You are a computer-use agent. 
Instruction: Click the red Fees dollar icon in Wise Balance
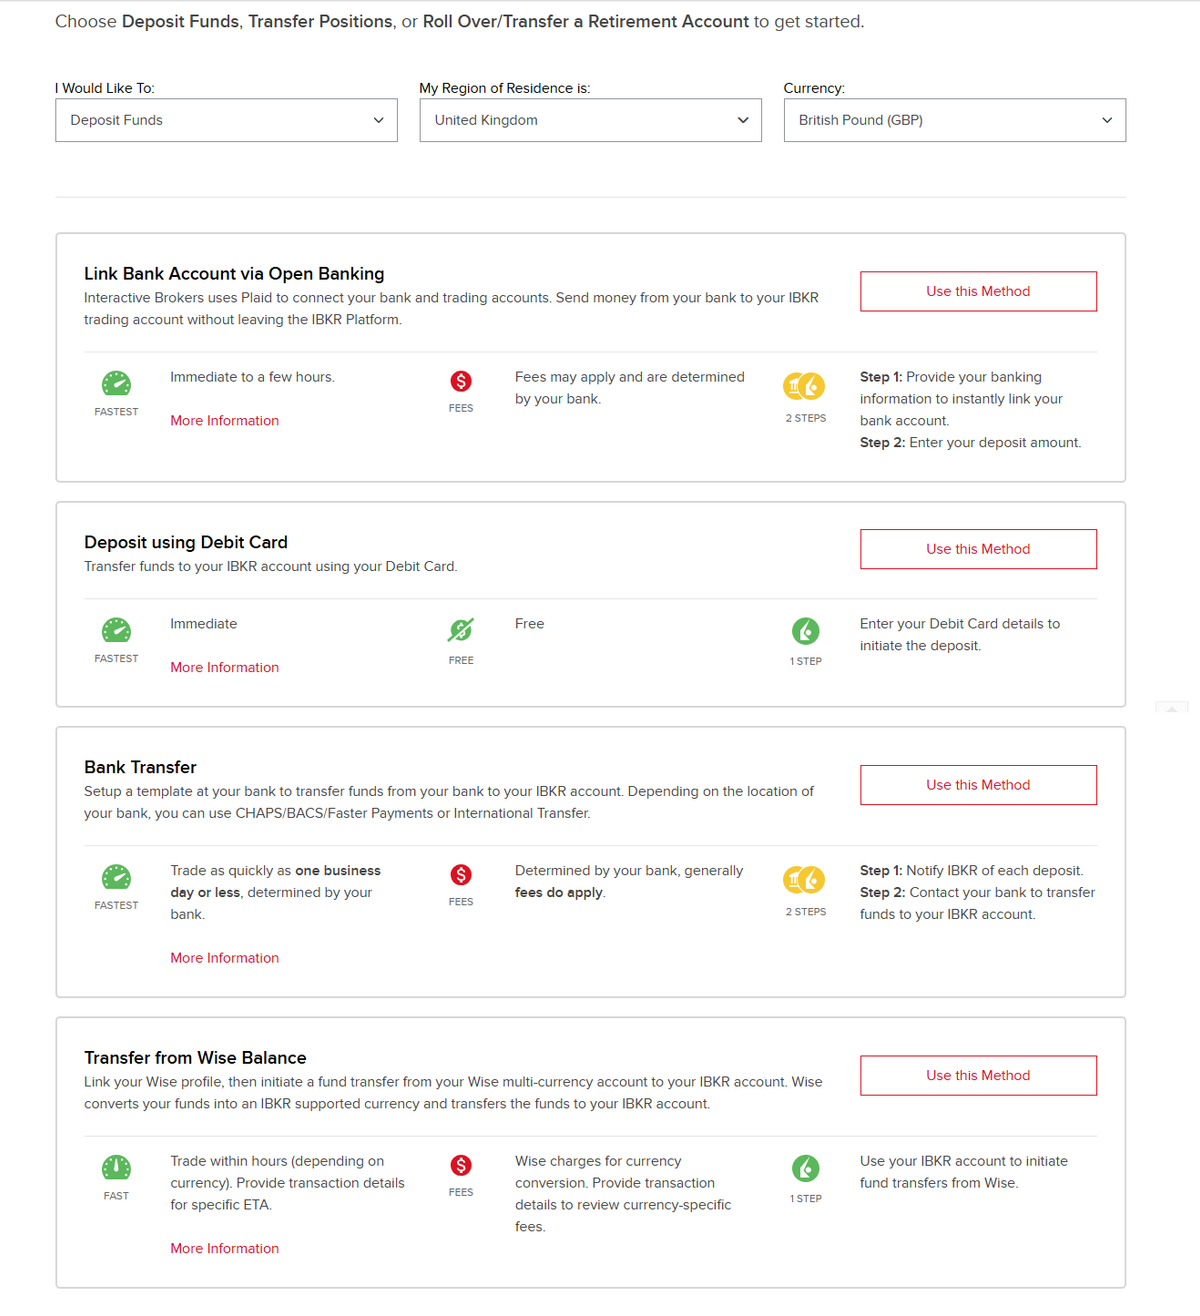click(461, 1165)
